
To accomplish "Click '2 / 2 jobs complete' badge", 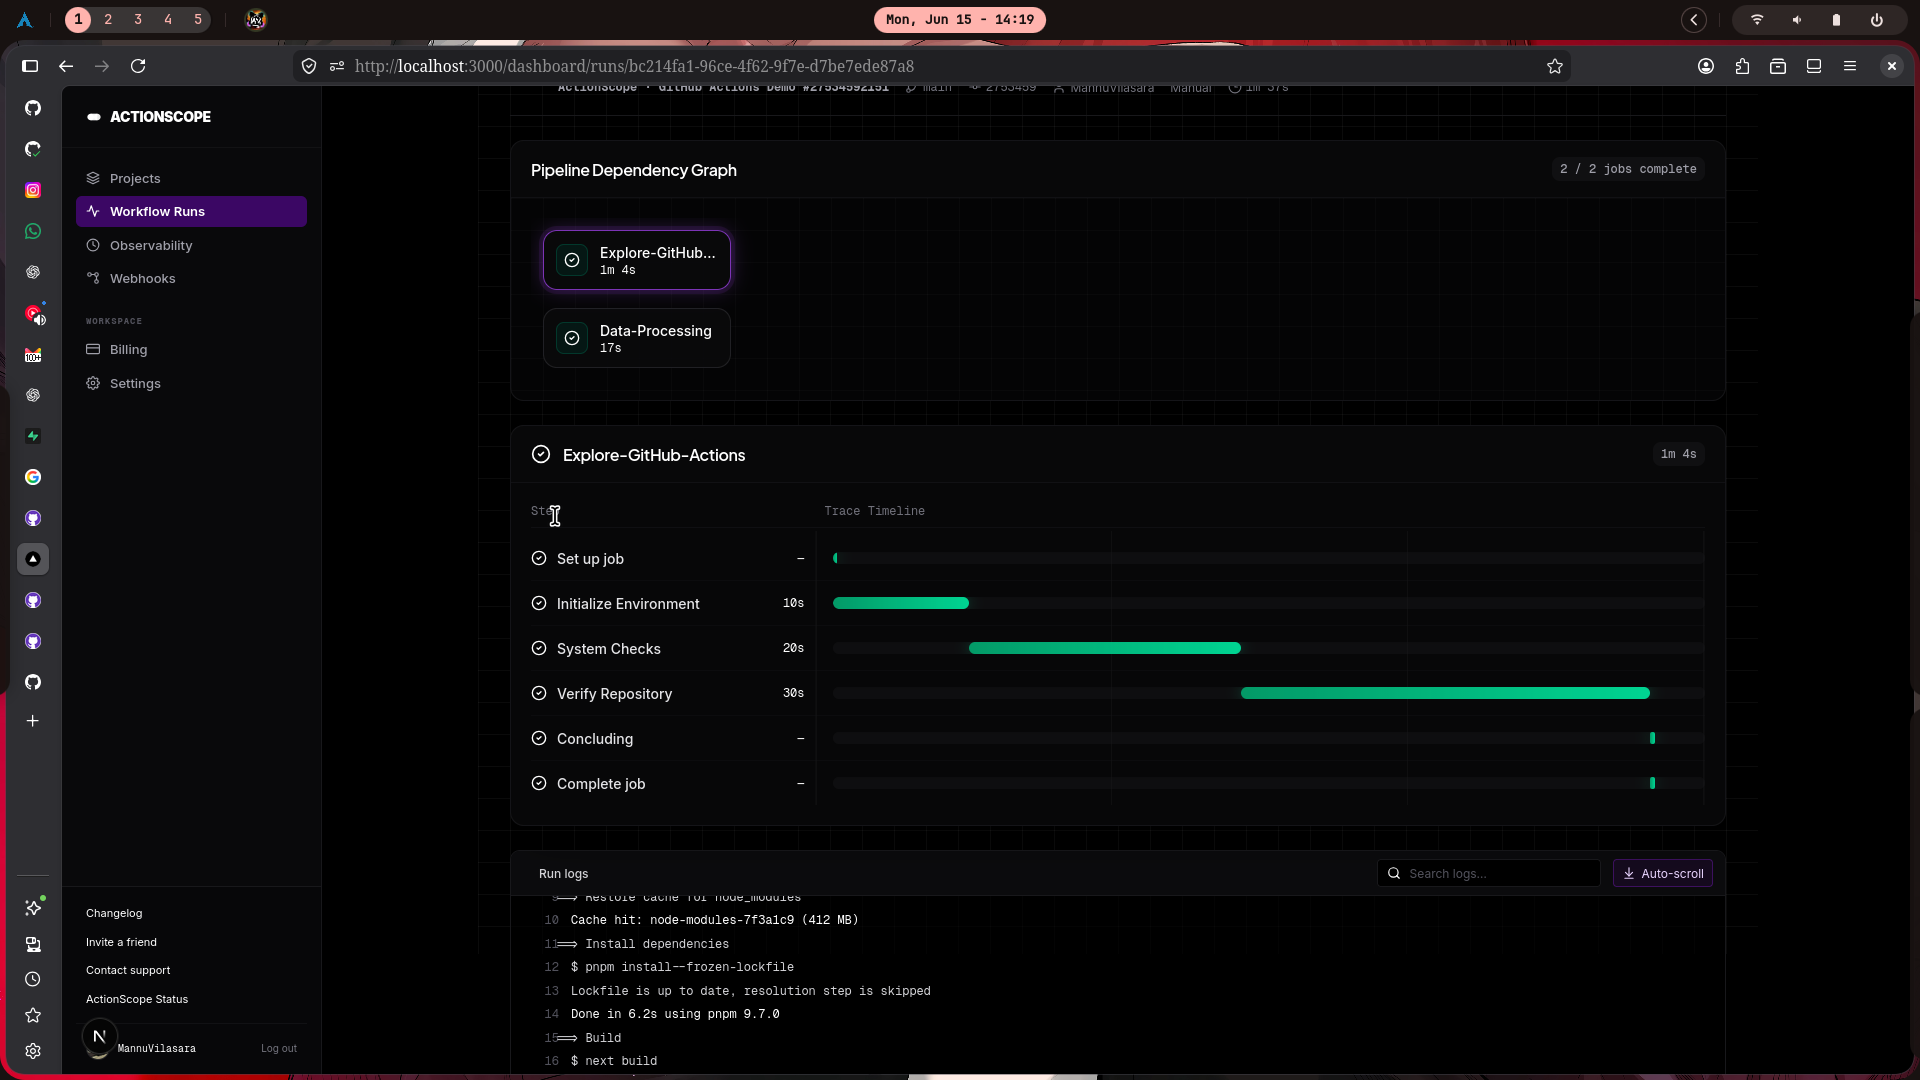I will (1628, 169).
